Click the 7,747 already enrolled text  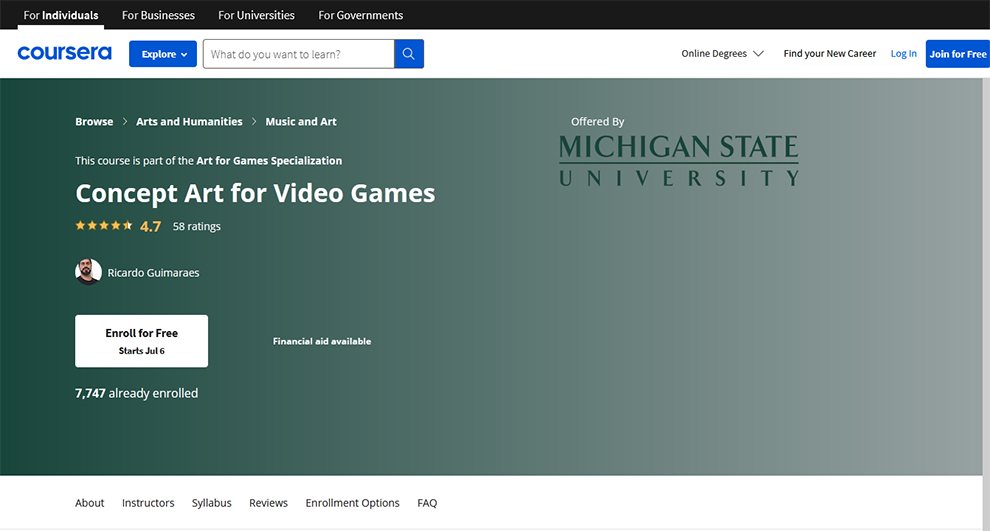[x=136, y=393]
